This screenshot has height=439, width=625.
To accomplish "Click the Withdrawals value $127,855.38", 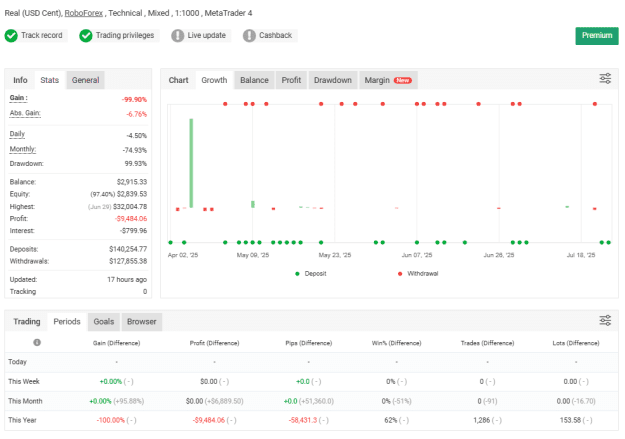I will tap(128, 261).
